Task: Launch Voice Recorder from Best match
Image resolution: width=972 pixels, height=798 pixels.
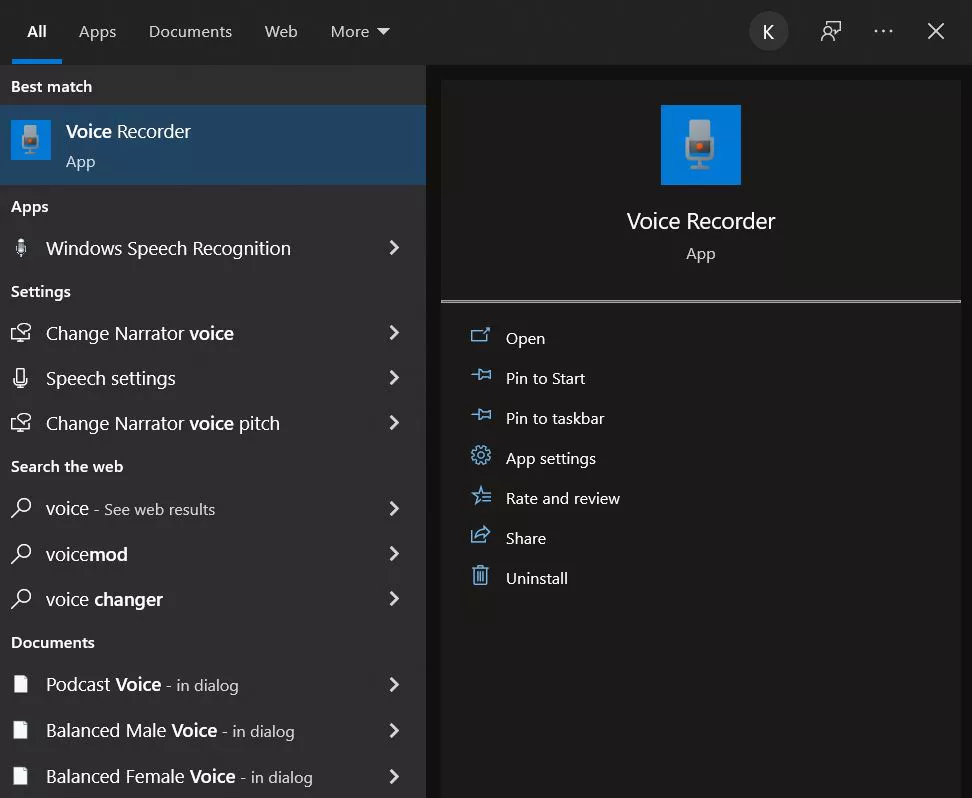Action: 213,144
